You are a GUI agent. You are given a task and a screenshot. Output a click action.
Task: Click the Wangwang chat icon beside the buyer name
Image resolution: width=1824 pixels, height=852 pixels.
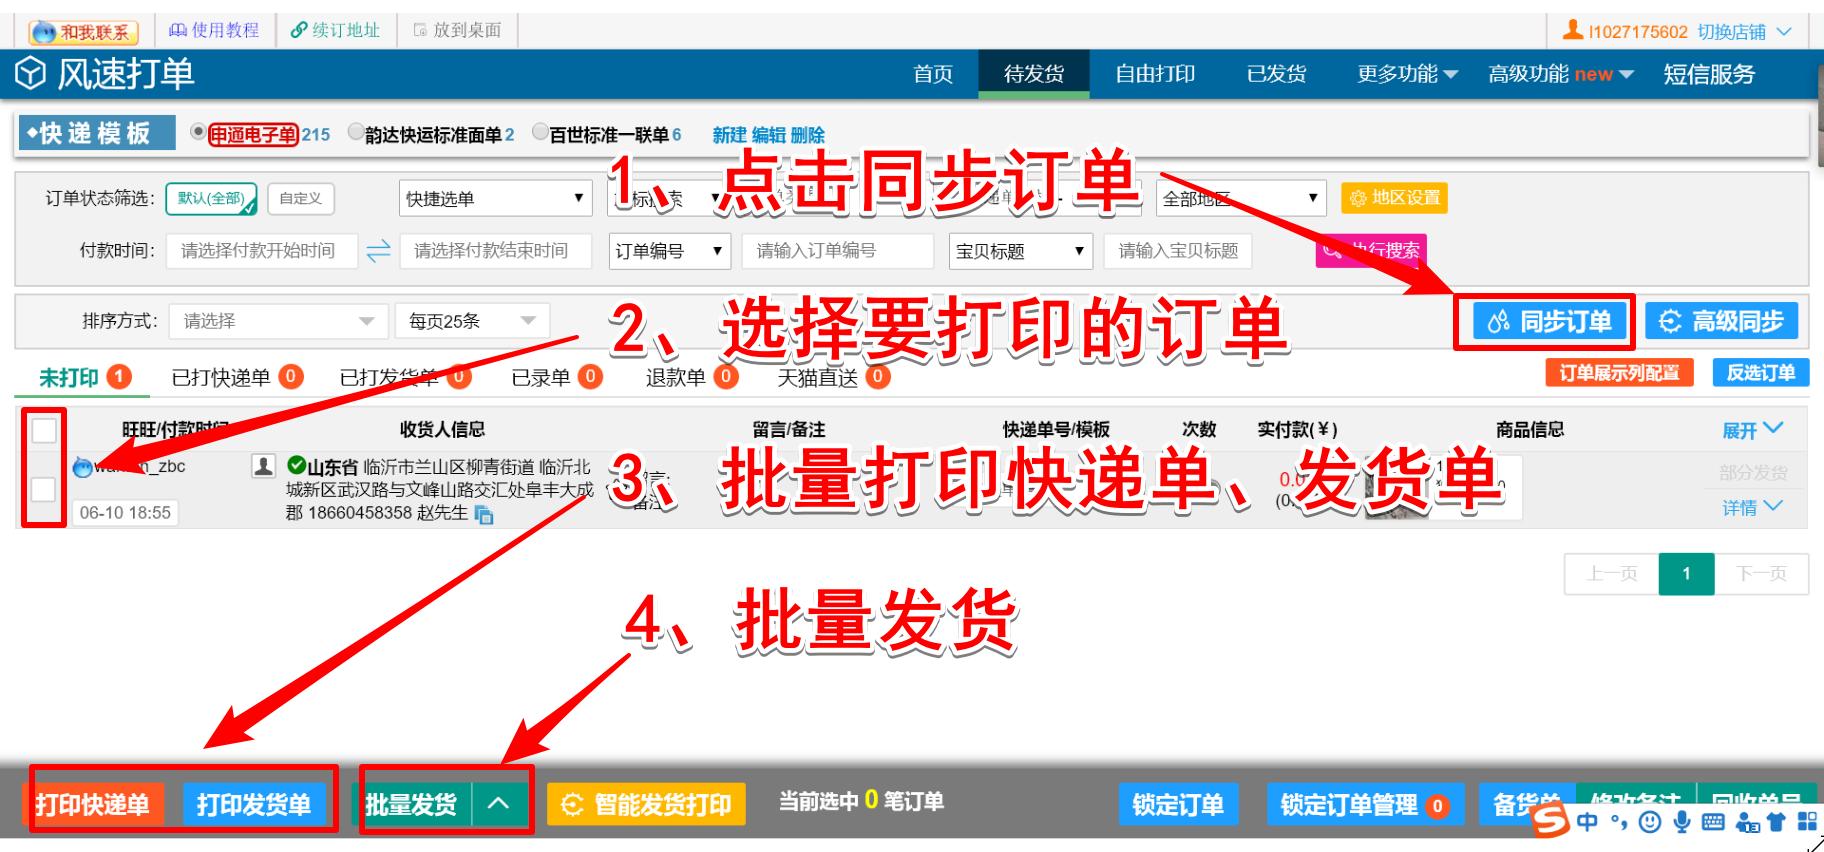pyautogui.click(x=82, y=467)
